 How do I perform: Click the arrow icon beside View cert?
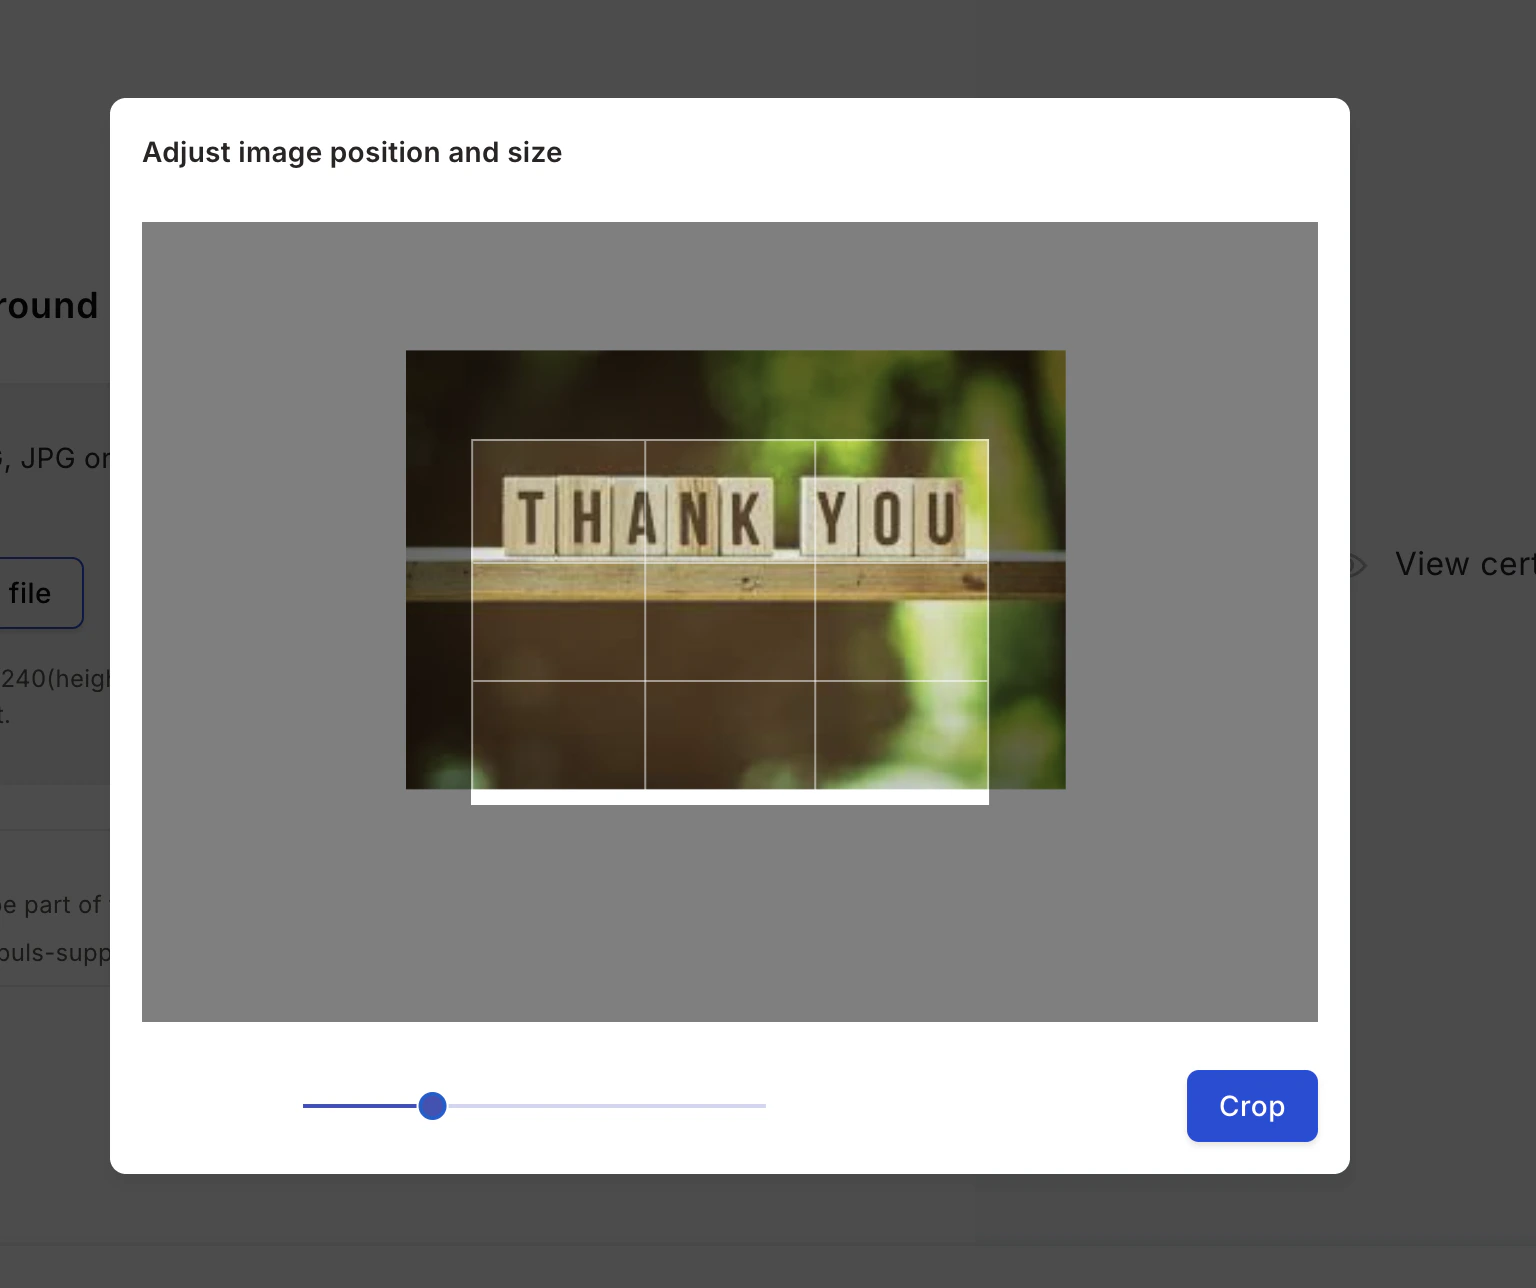tap(1357, 565)
